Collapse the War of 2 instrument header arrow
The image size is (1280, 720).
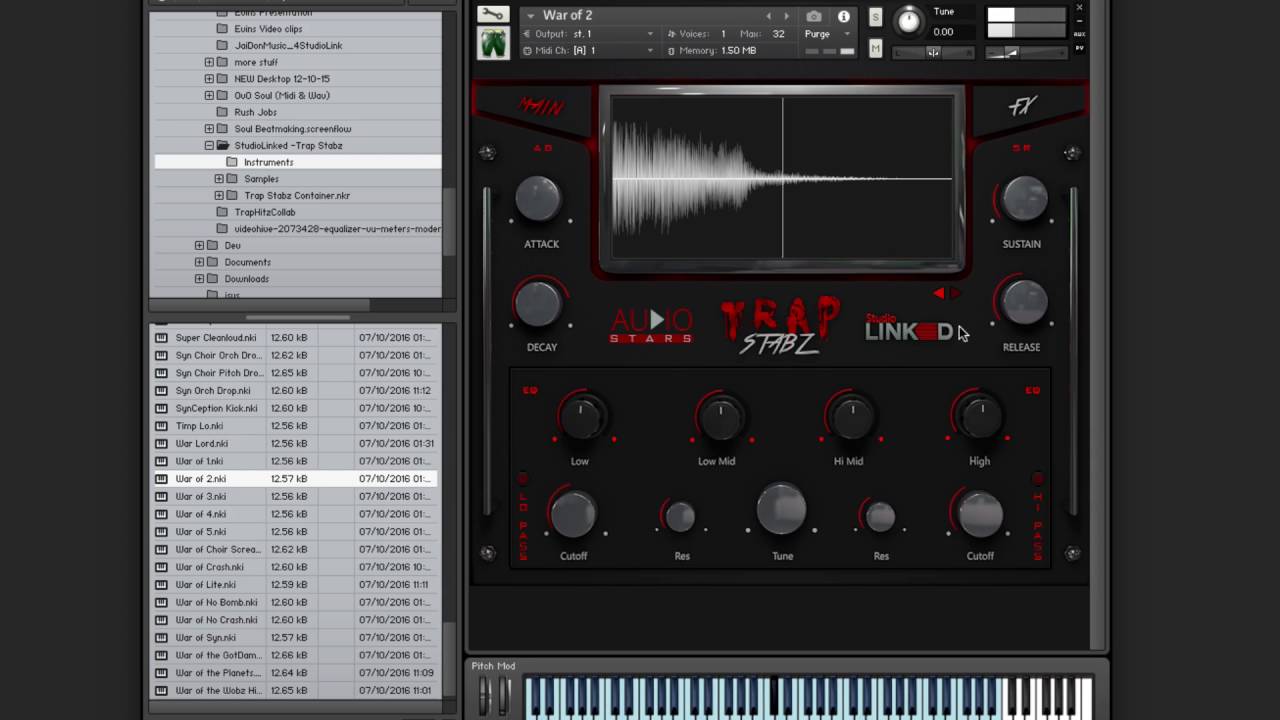[529, 16]
